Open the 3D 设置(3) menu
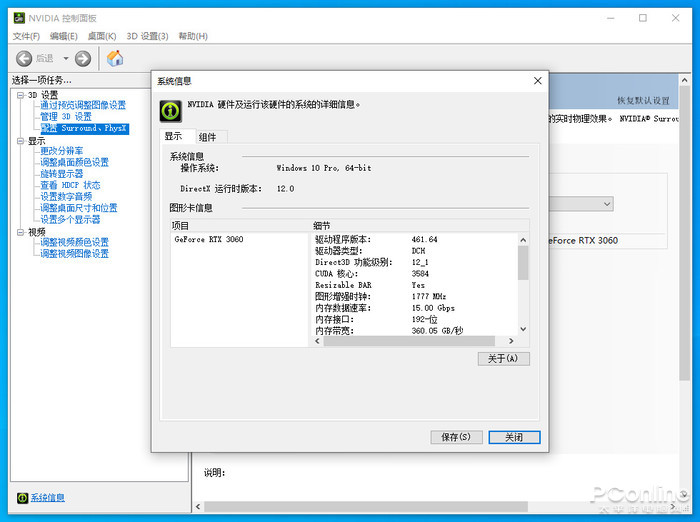This screenshot has width=700, height=522. click(x=147, y=36)
